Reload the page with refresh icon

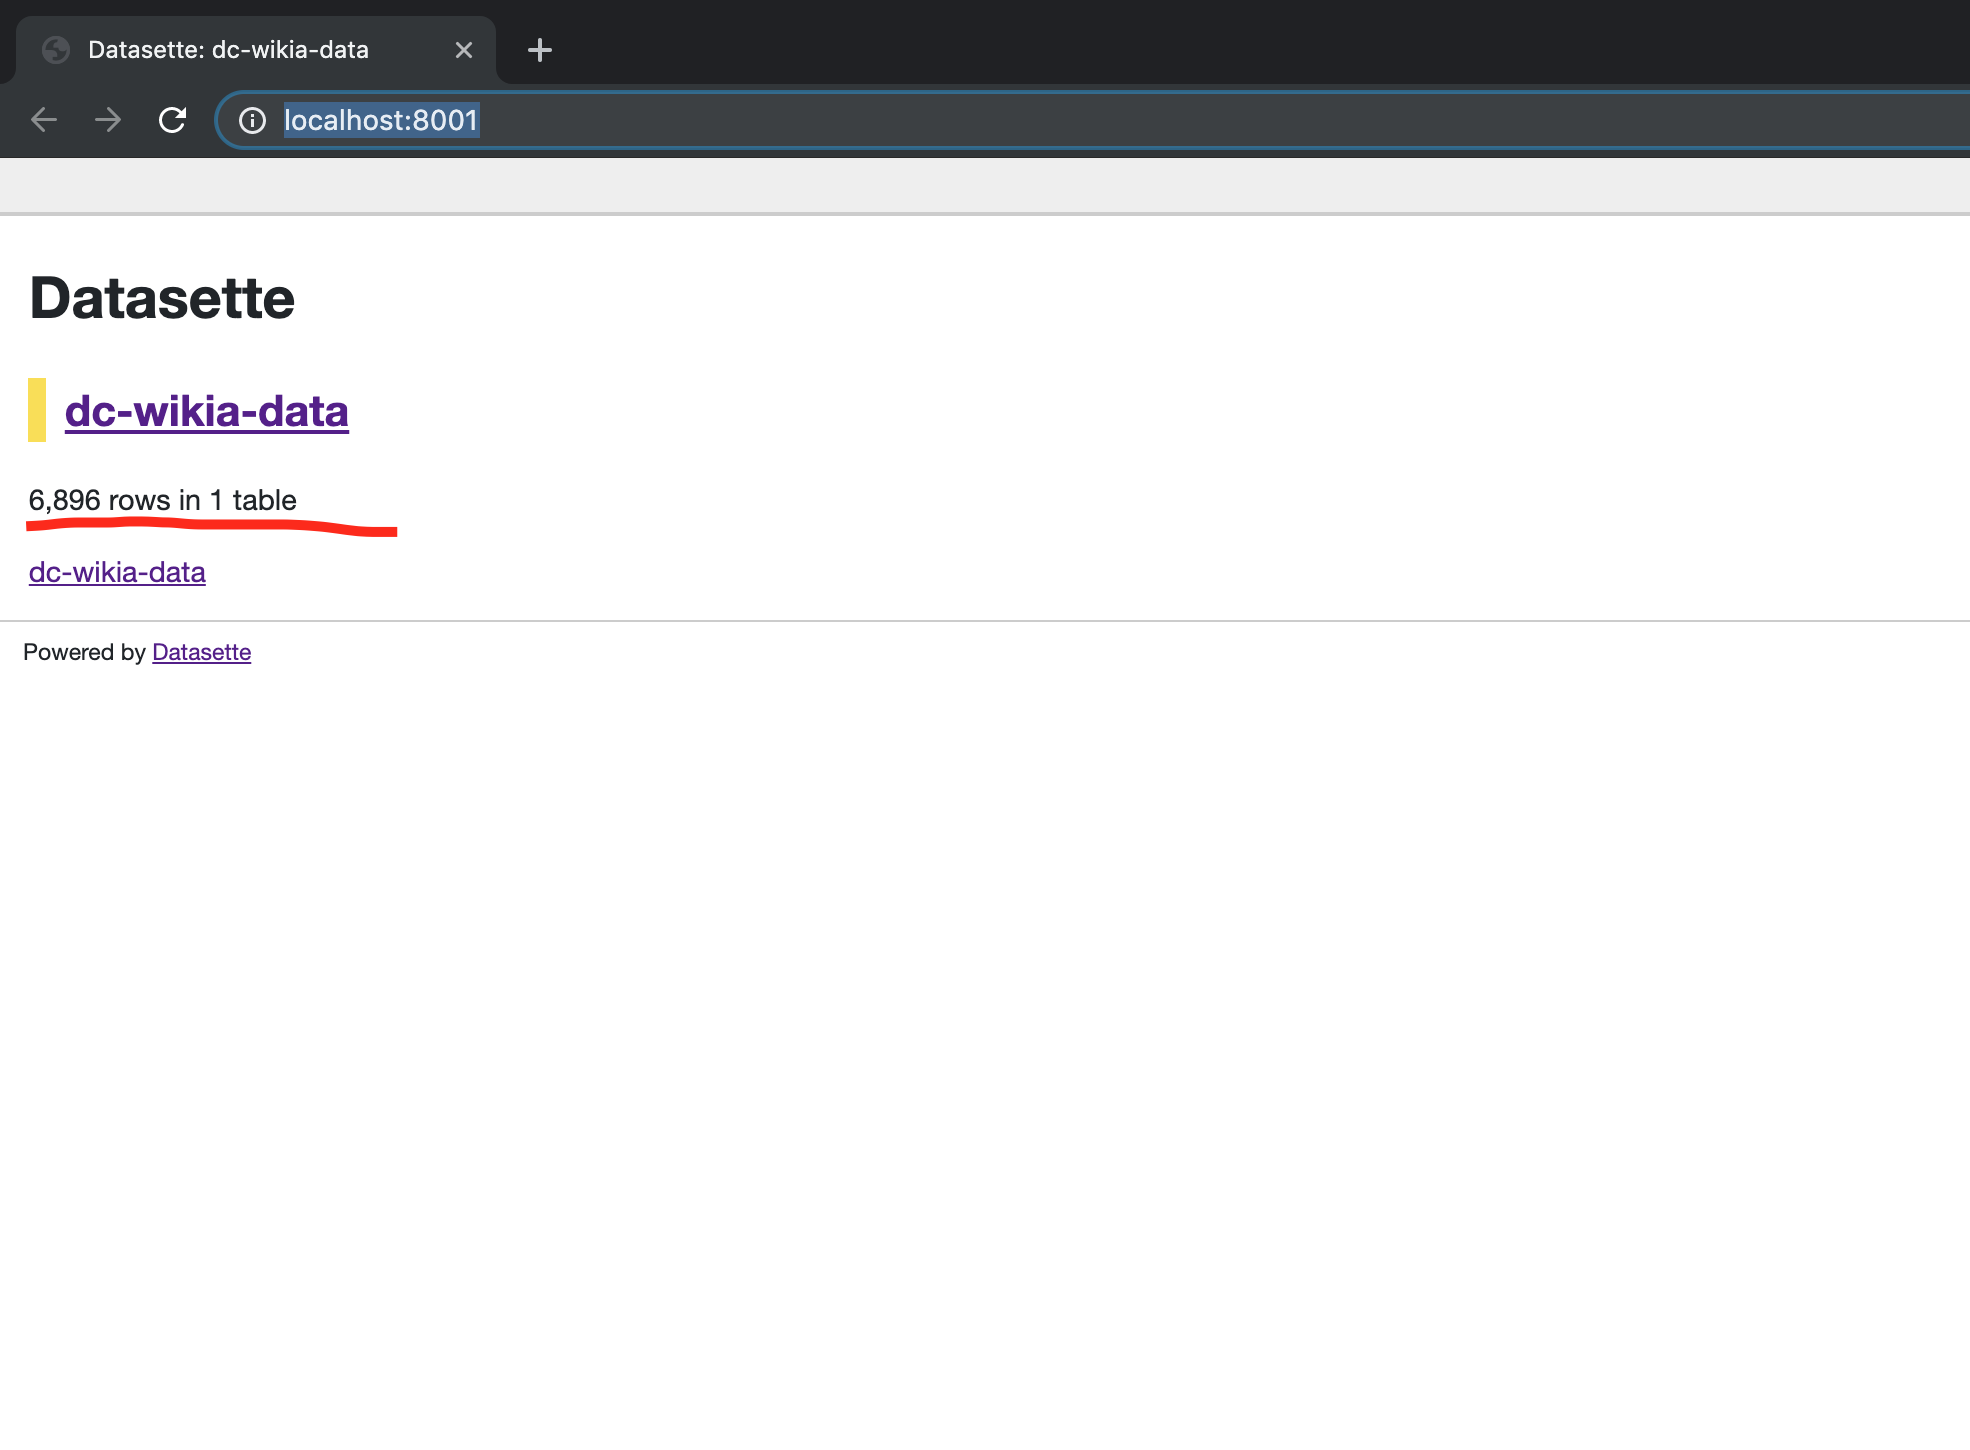[x=172, y=120]
